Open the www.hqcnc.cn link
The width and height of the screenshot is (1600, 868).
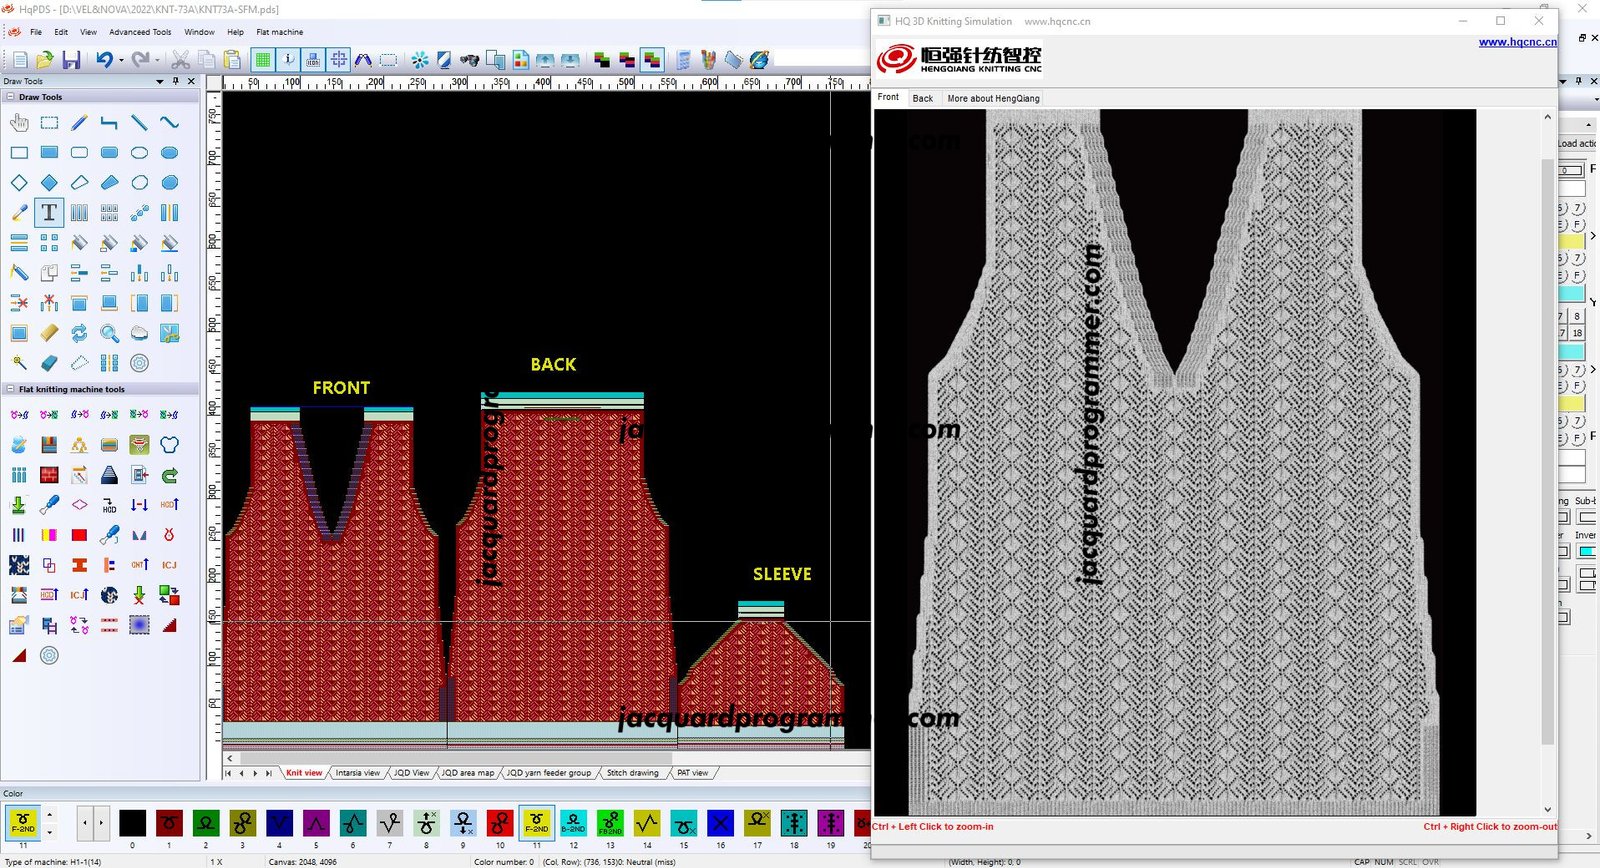click(x=1517, y=42)
